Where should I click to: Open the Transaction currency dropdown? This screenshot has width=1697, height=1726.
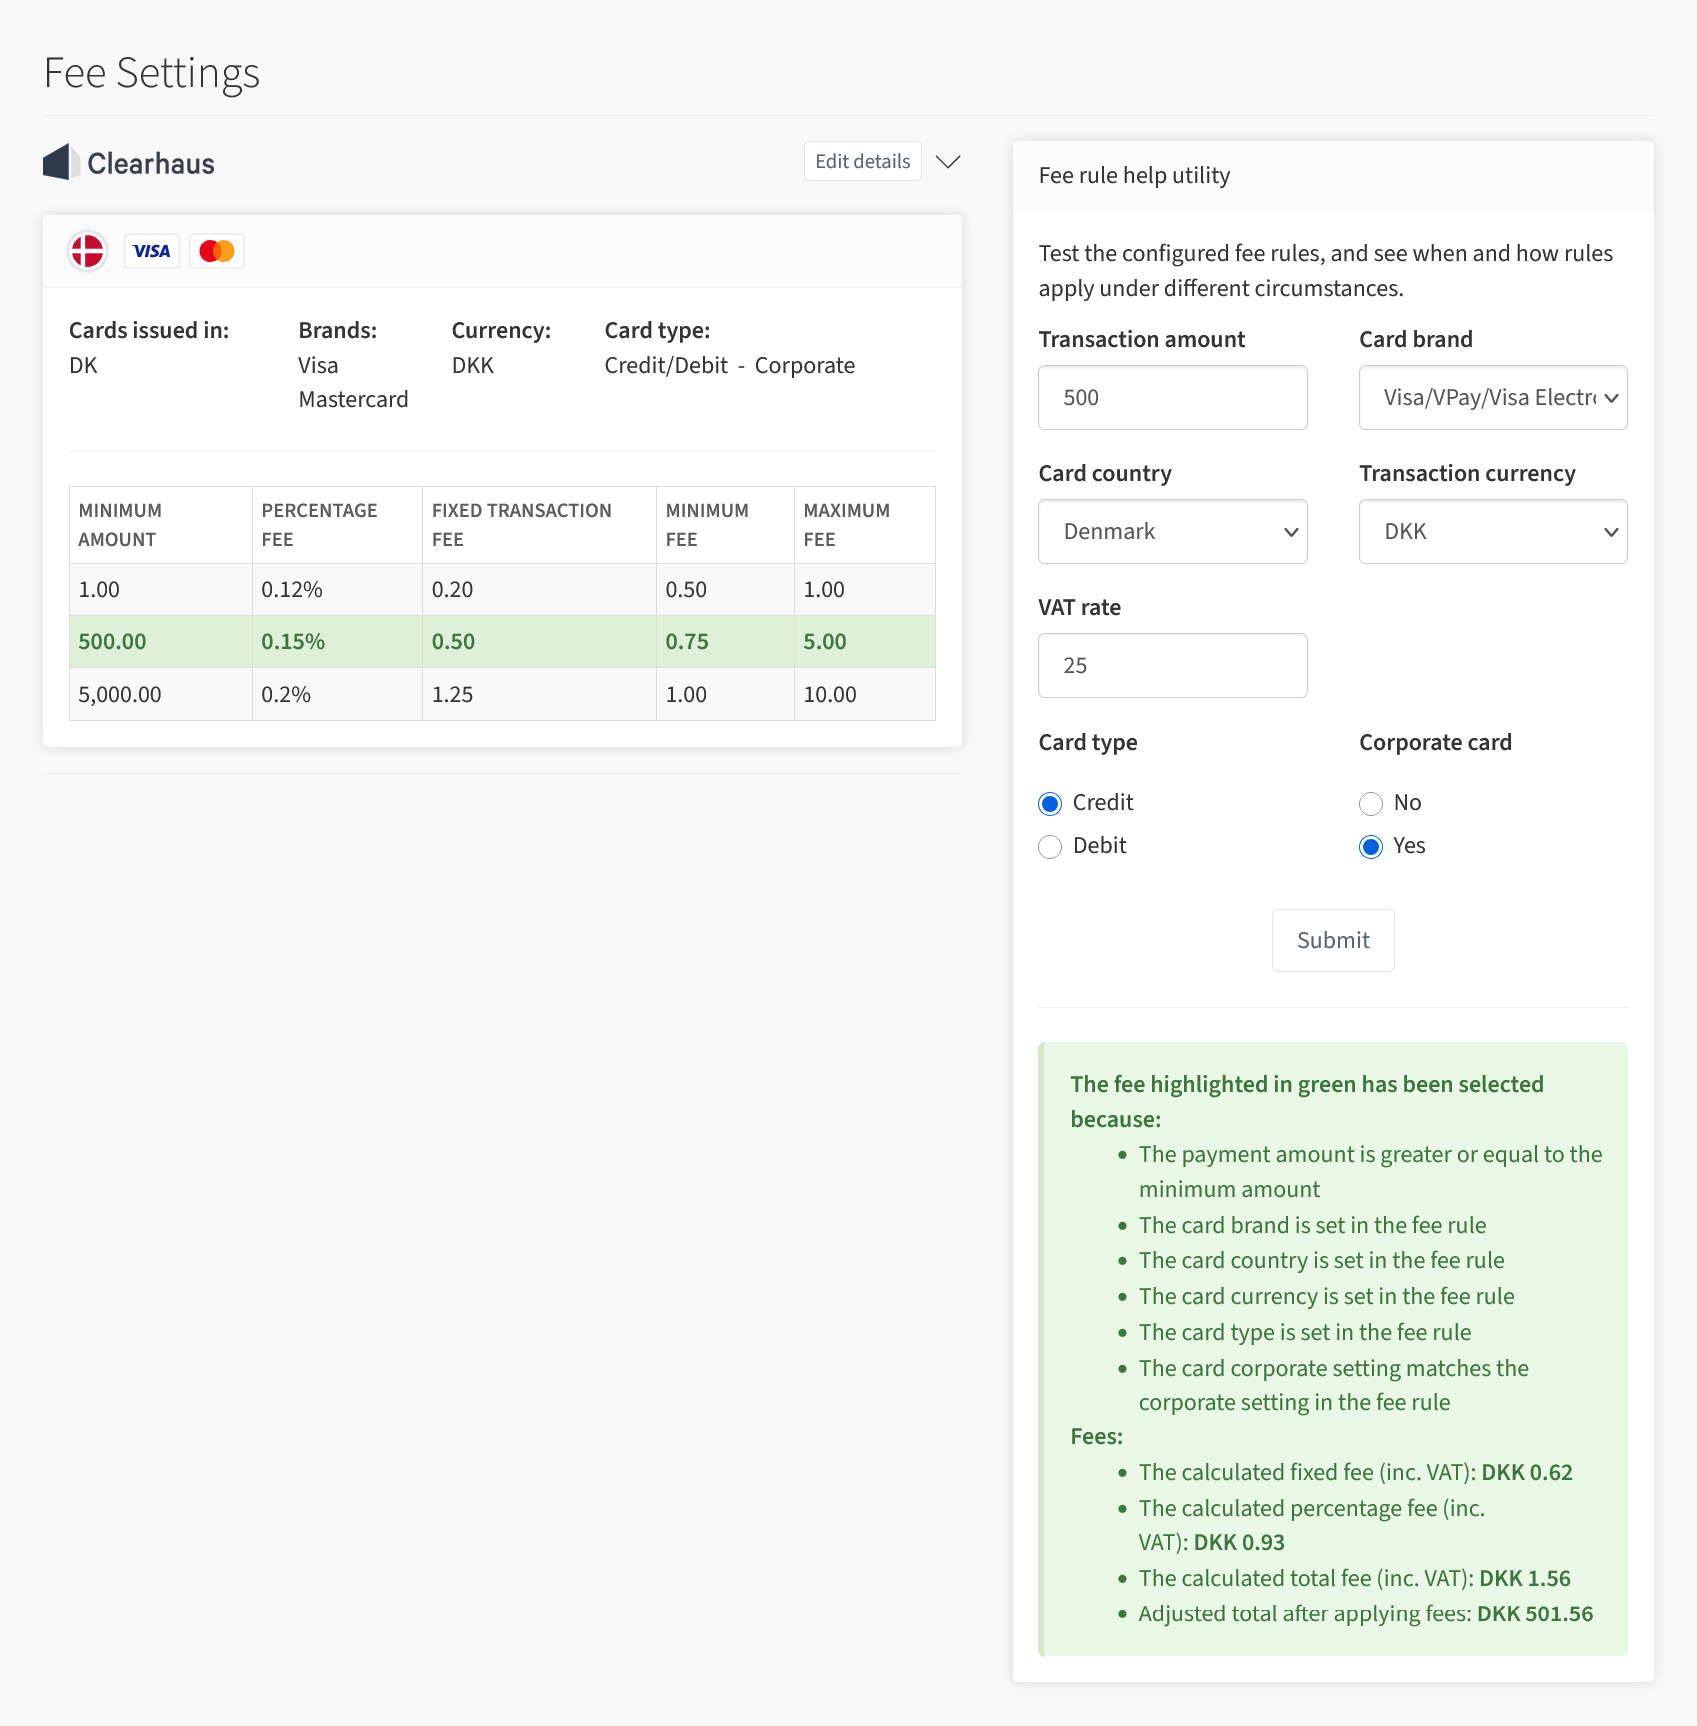[x=1492, y=531]
